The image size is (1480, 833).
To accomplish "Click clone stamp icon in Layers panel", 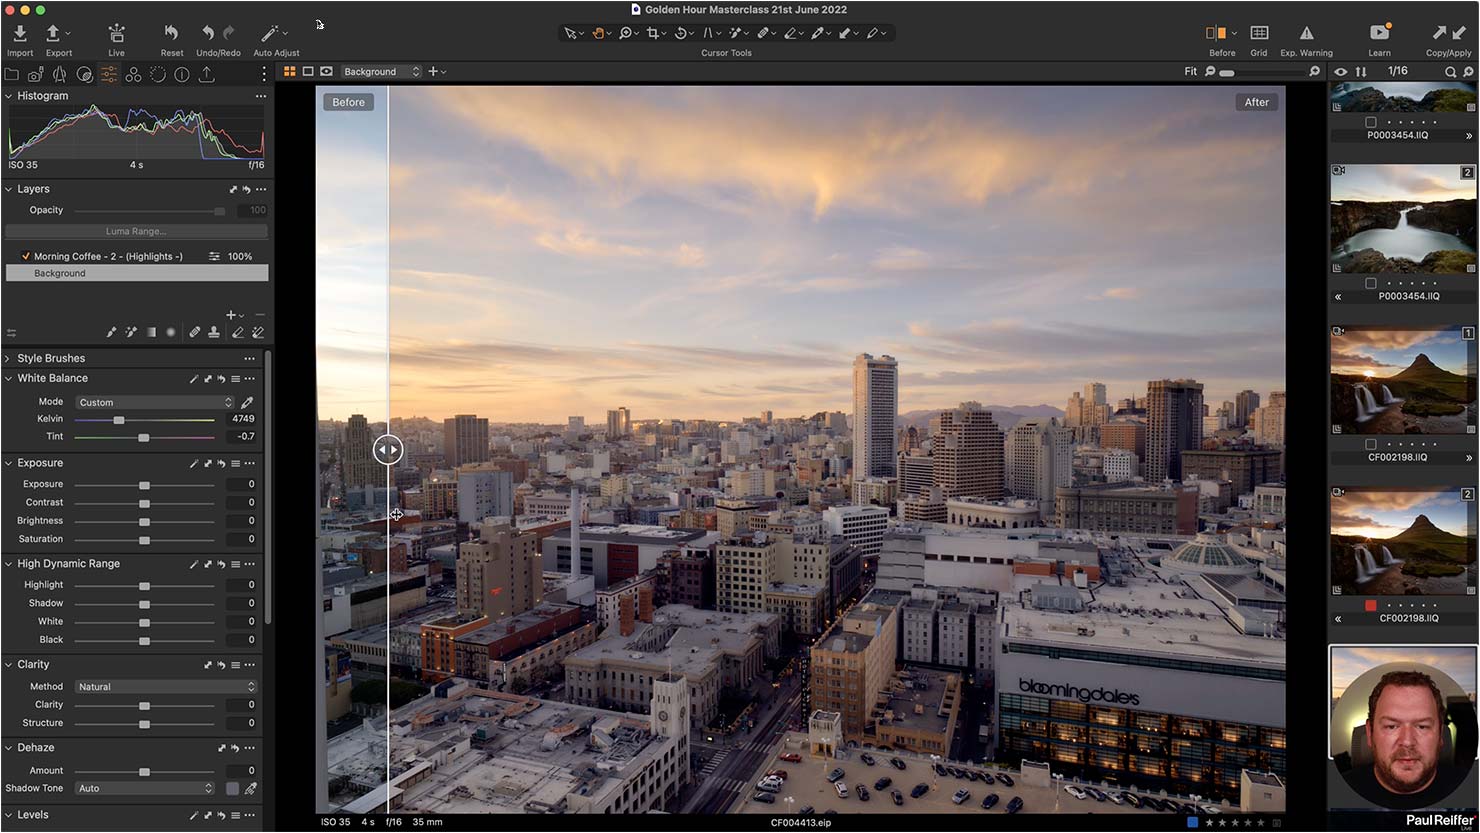I will [214, 332].
